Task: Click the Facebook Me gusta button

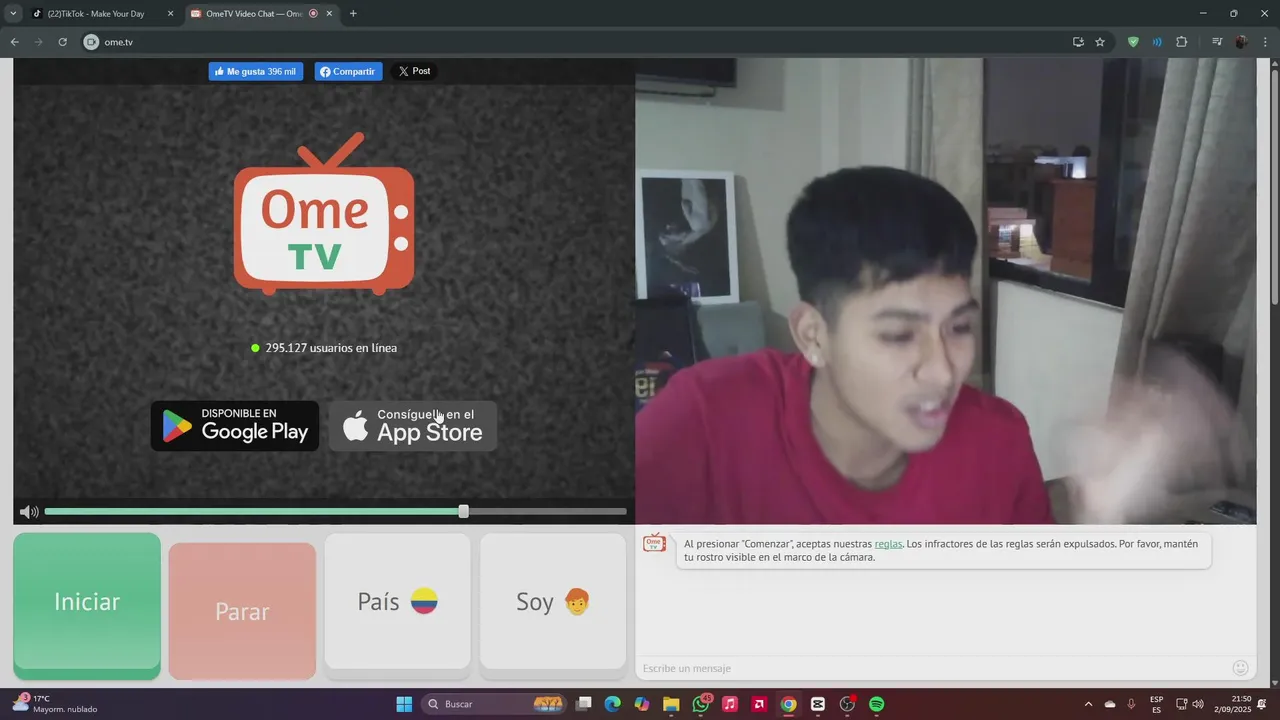Action: 256,71
